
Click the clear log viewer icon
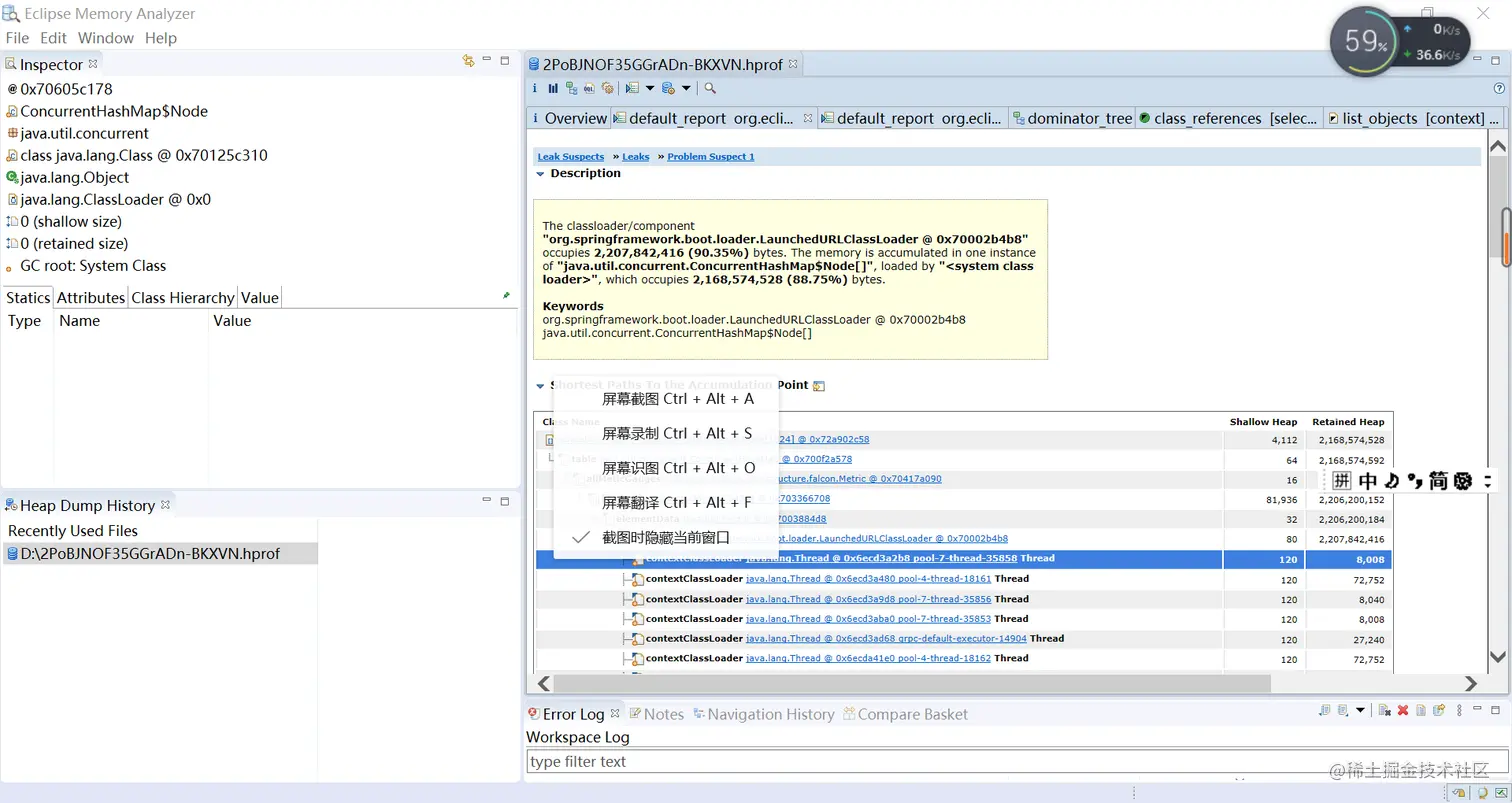(1385, 710)
